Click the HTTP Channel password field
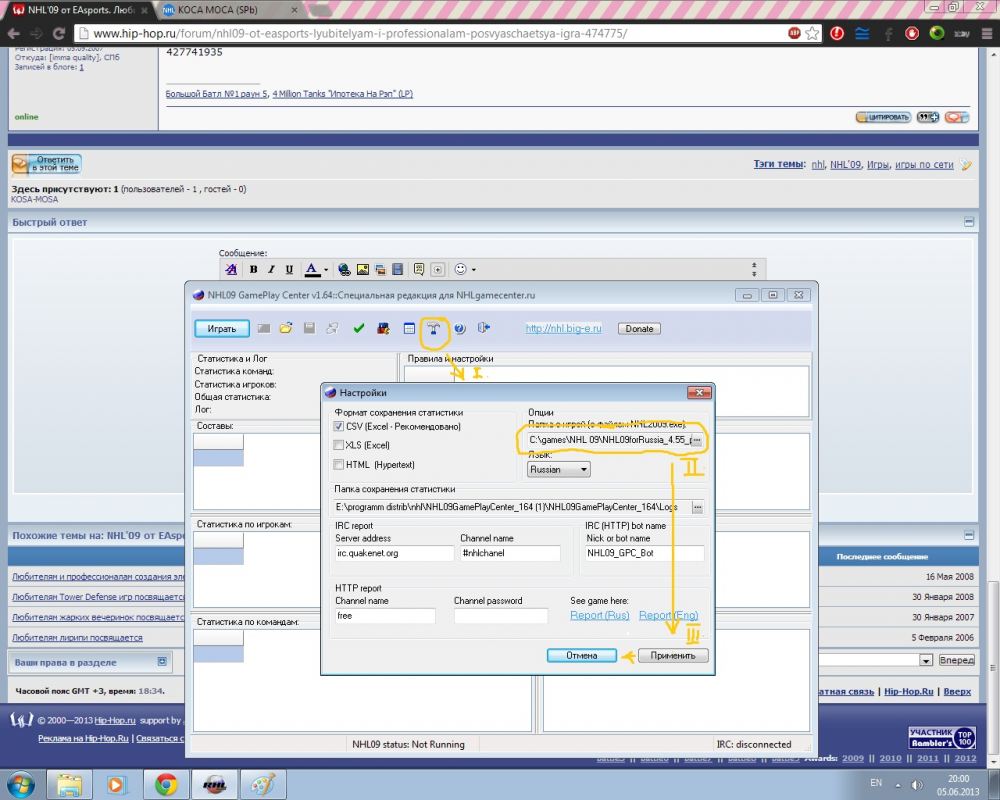 [501, 616]
